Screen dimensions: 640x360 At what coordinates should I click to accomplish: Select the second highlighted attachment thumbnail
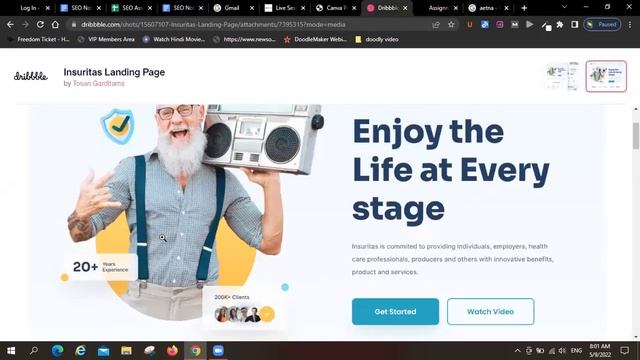click(x=606, y=76)
